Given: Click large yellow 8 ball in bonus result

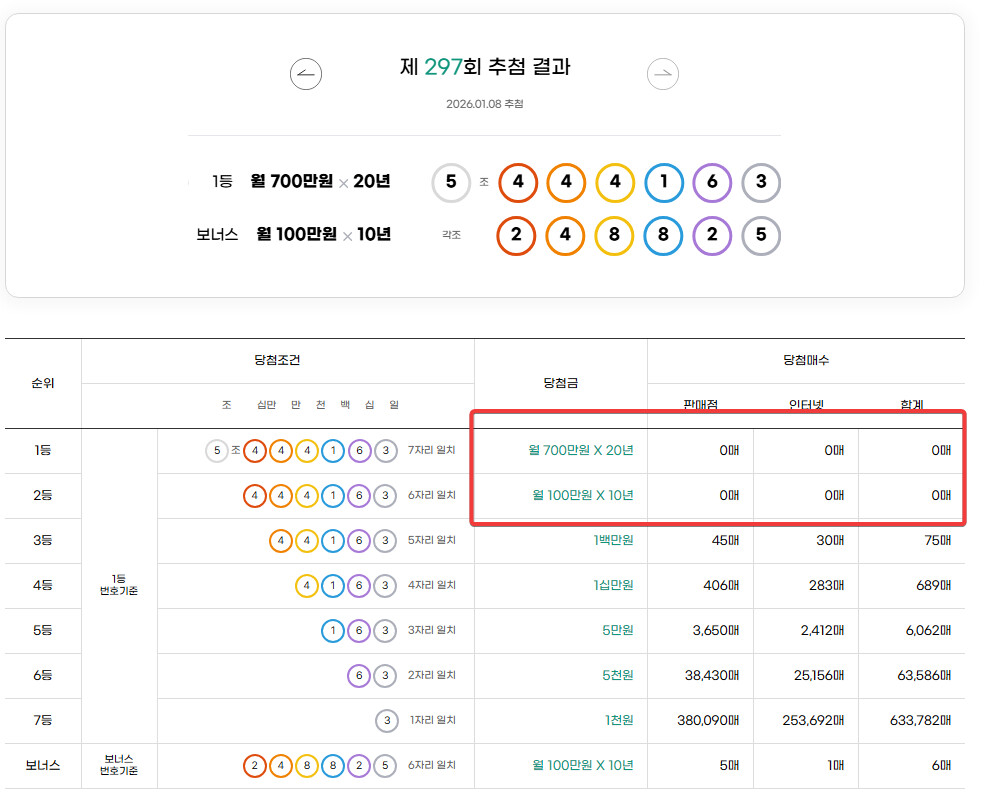Looking at the screenshot, I should pyautogui.click(x=614, y=235).
